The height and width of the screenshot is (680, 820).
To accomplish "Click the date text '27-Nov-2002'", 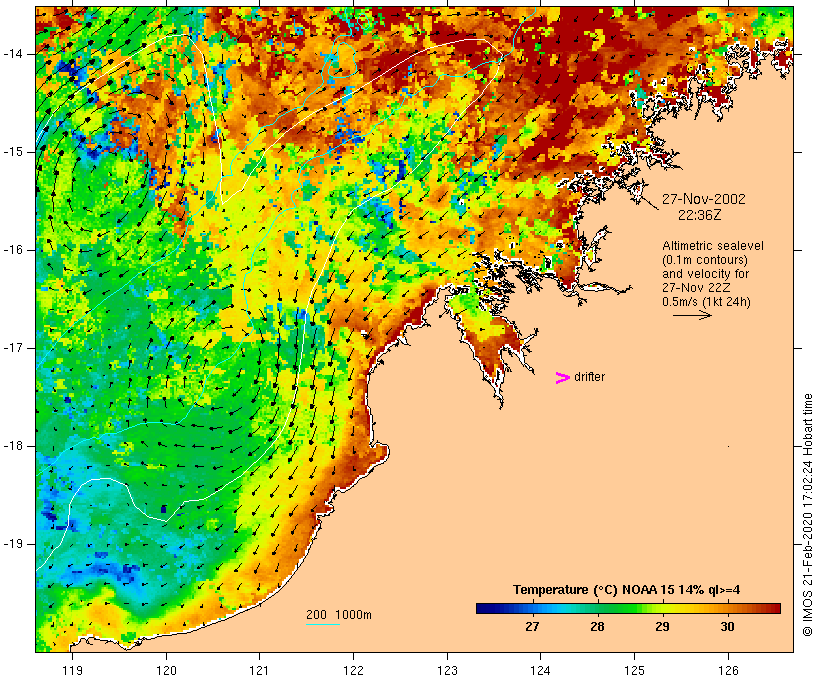I will [704, 199].
